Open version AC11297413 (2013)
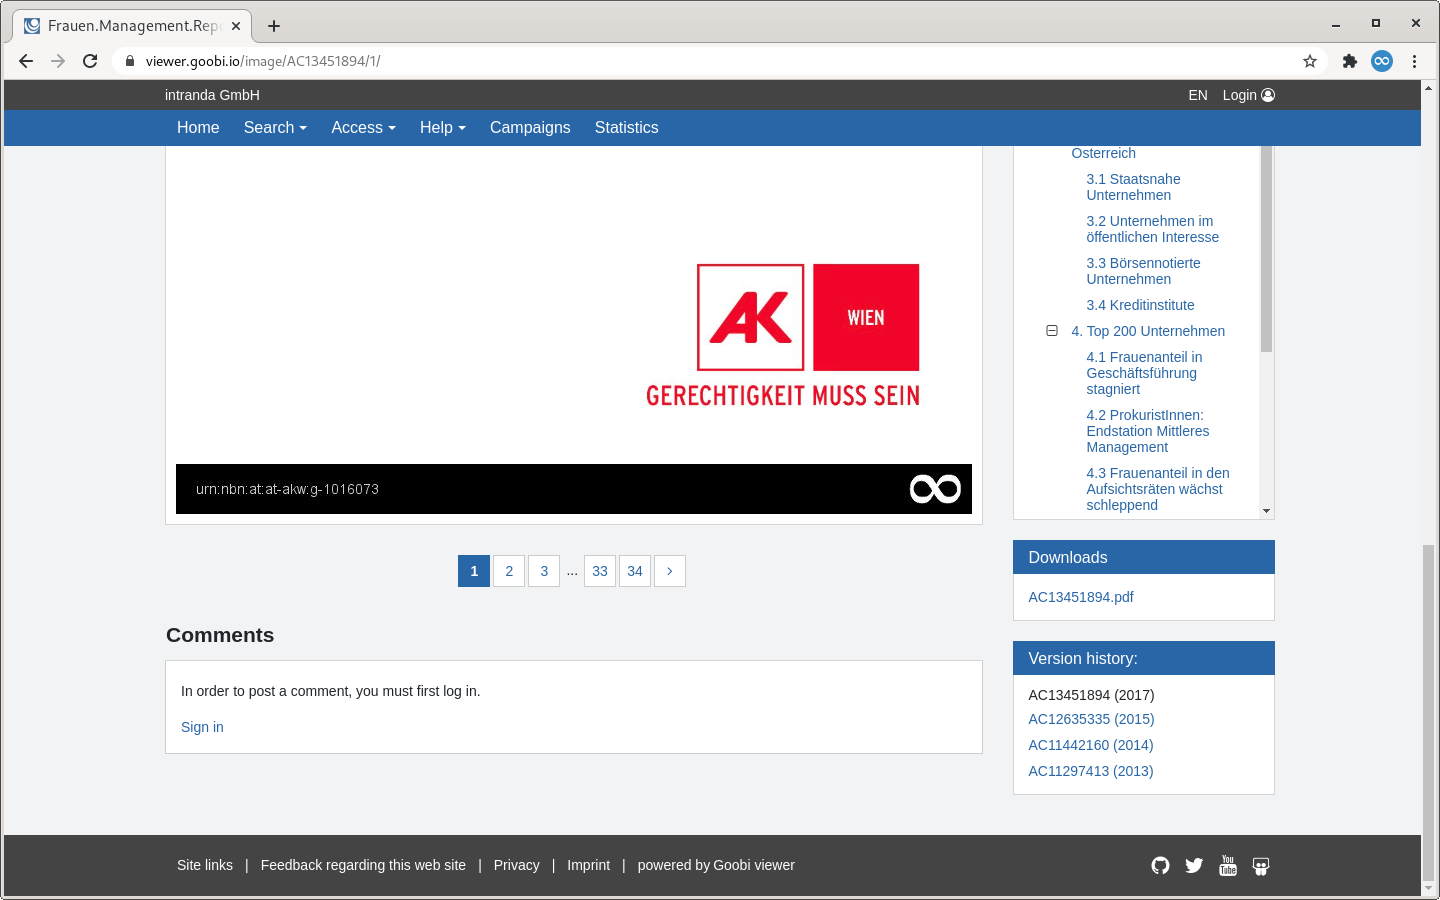Viewport: 1440px width, 900px height. [x=1091, y=771]
